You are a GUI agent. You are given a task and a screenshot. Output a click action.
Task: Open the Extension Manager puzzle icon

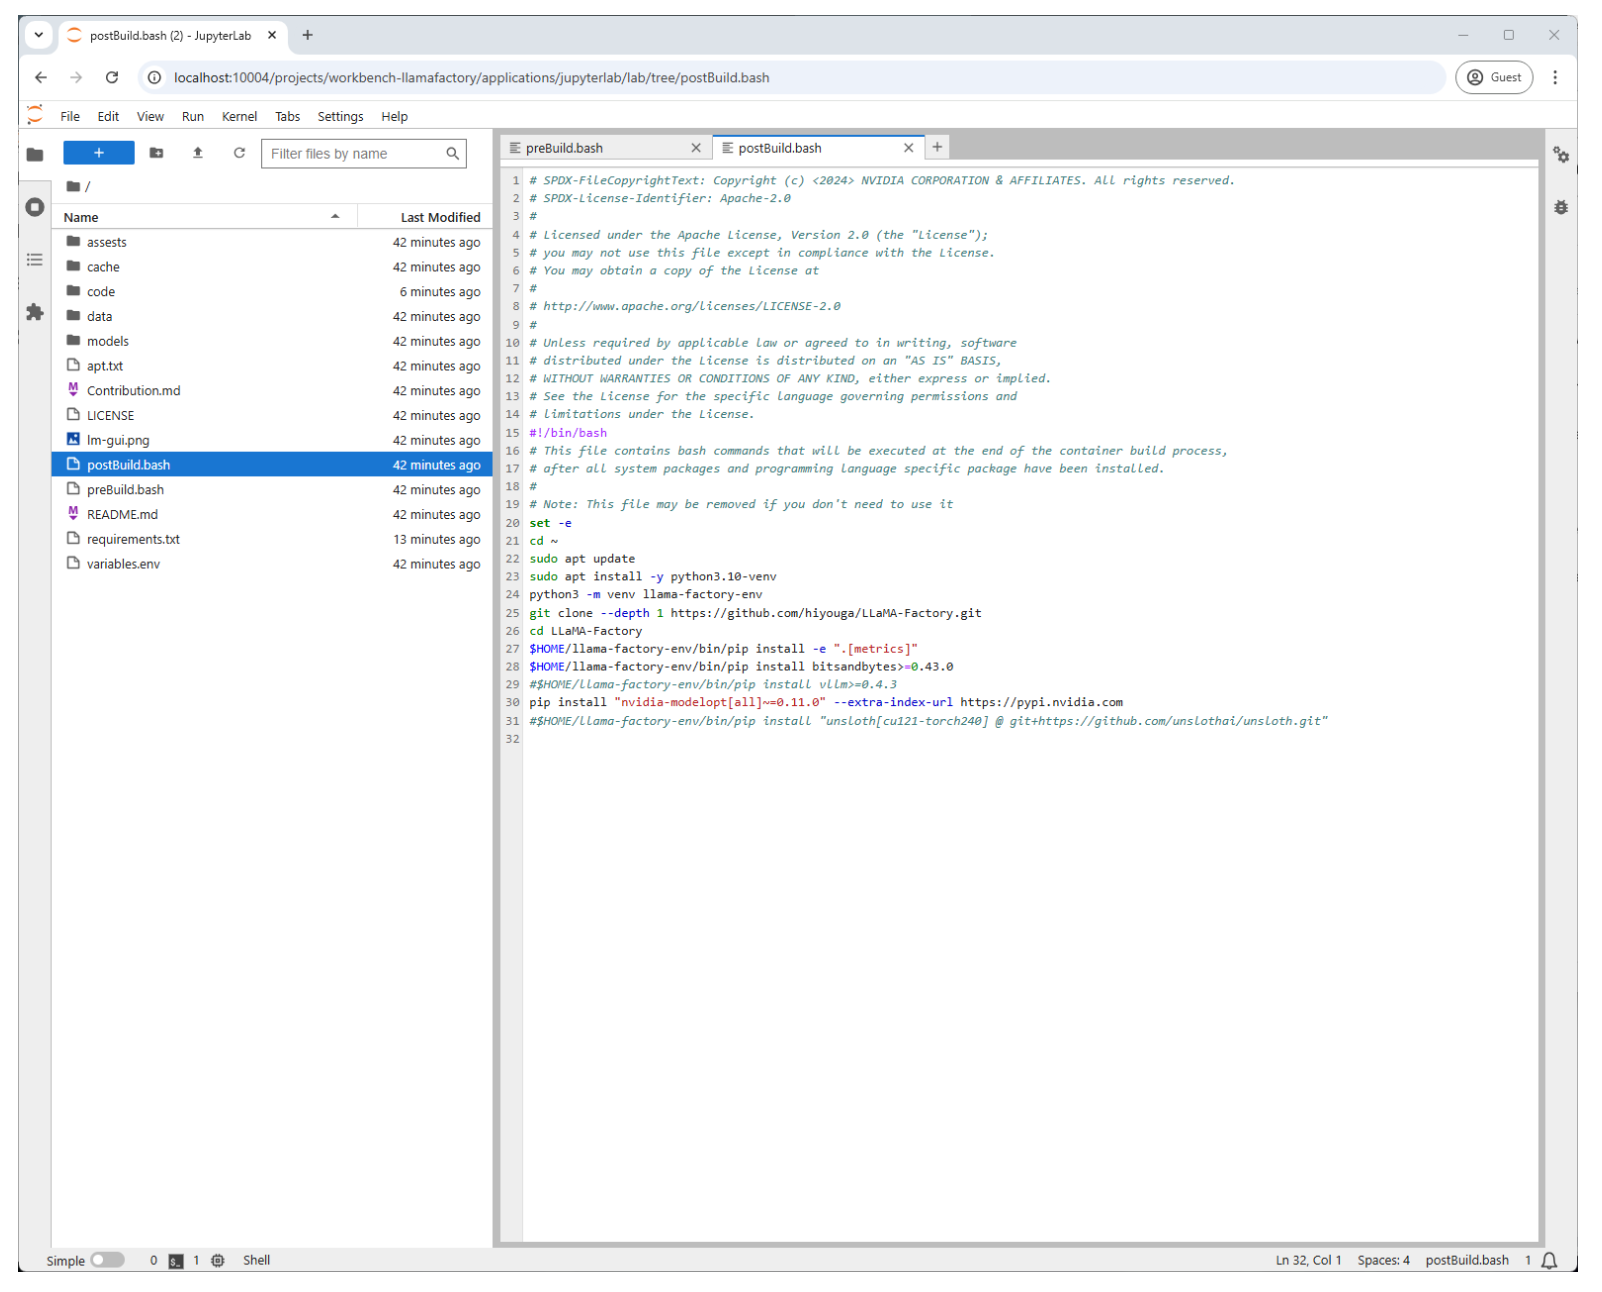pos(35,312)
